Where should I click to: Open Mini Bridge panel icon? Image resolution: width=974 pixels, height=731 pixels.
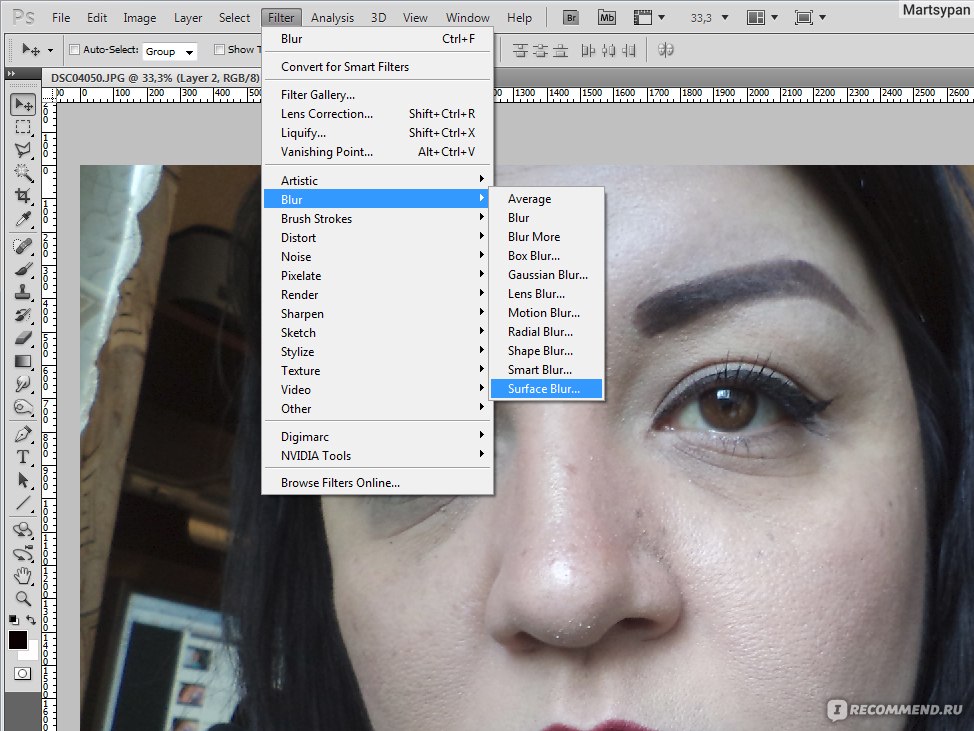[607, 17]
